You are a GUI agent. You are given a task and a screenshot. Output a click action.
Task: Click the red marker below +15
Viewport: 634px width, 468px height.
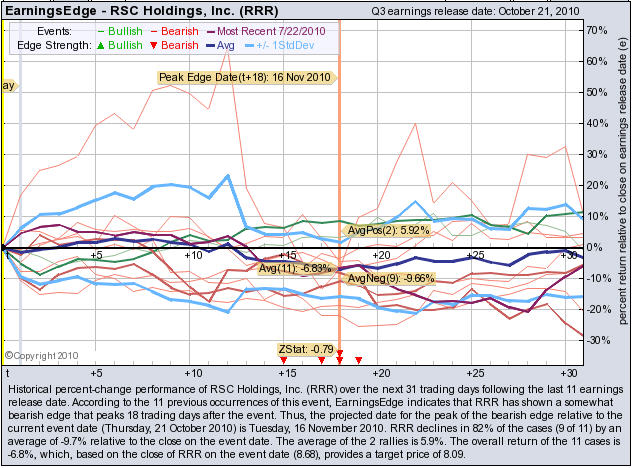point(285,359)
